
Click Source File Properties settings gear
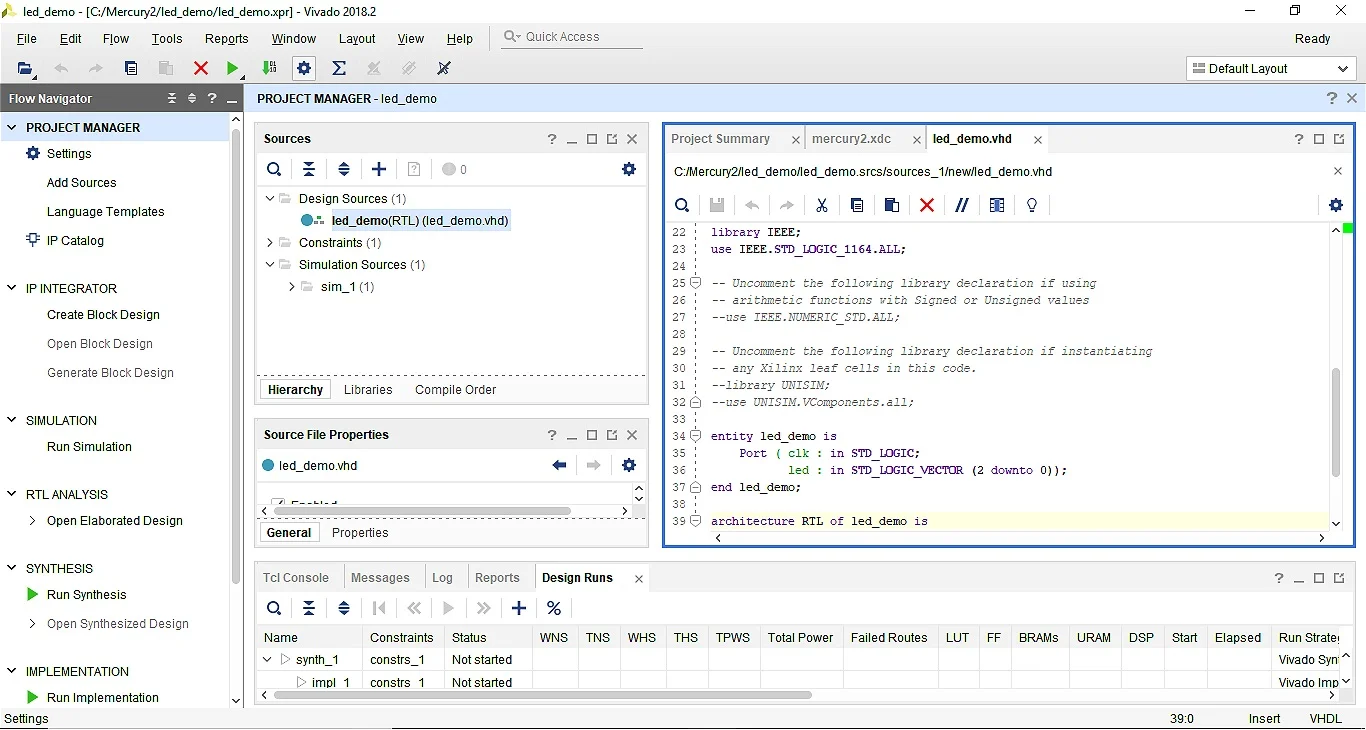(x=629, y=465)
